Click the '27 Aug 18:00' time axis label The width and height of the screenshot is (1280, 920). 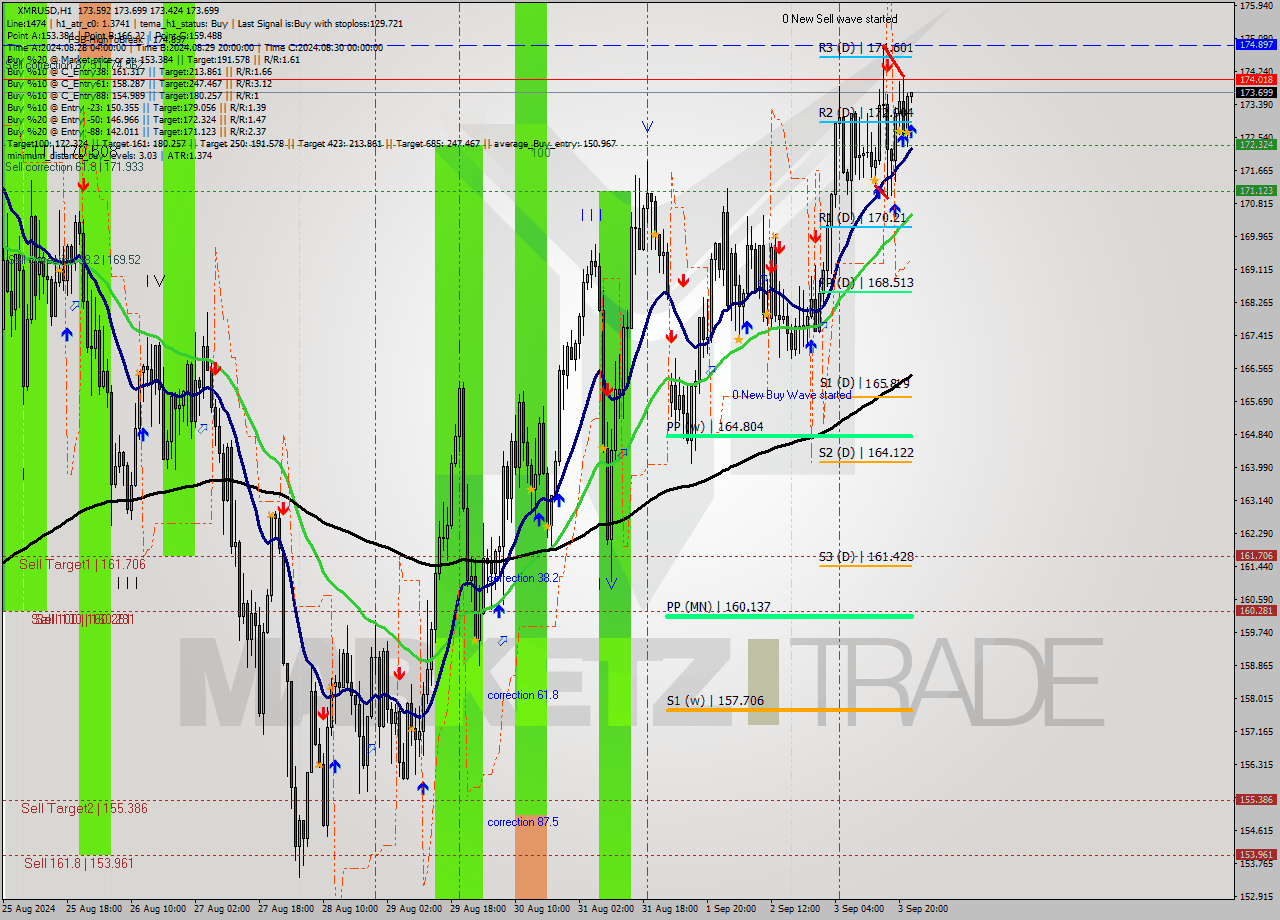[286, 909]
